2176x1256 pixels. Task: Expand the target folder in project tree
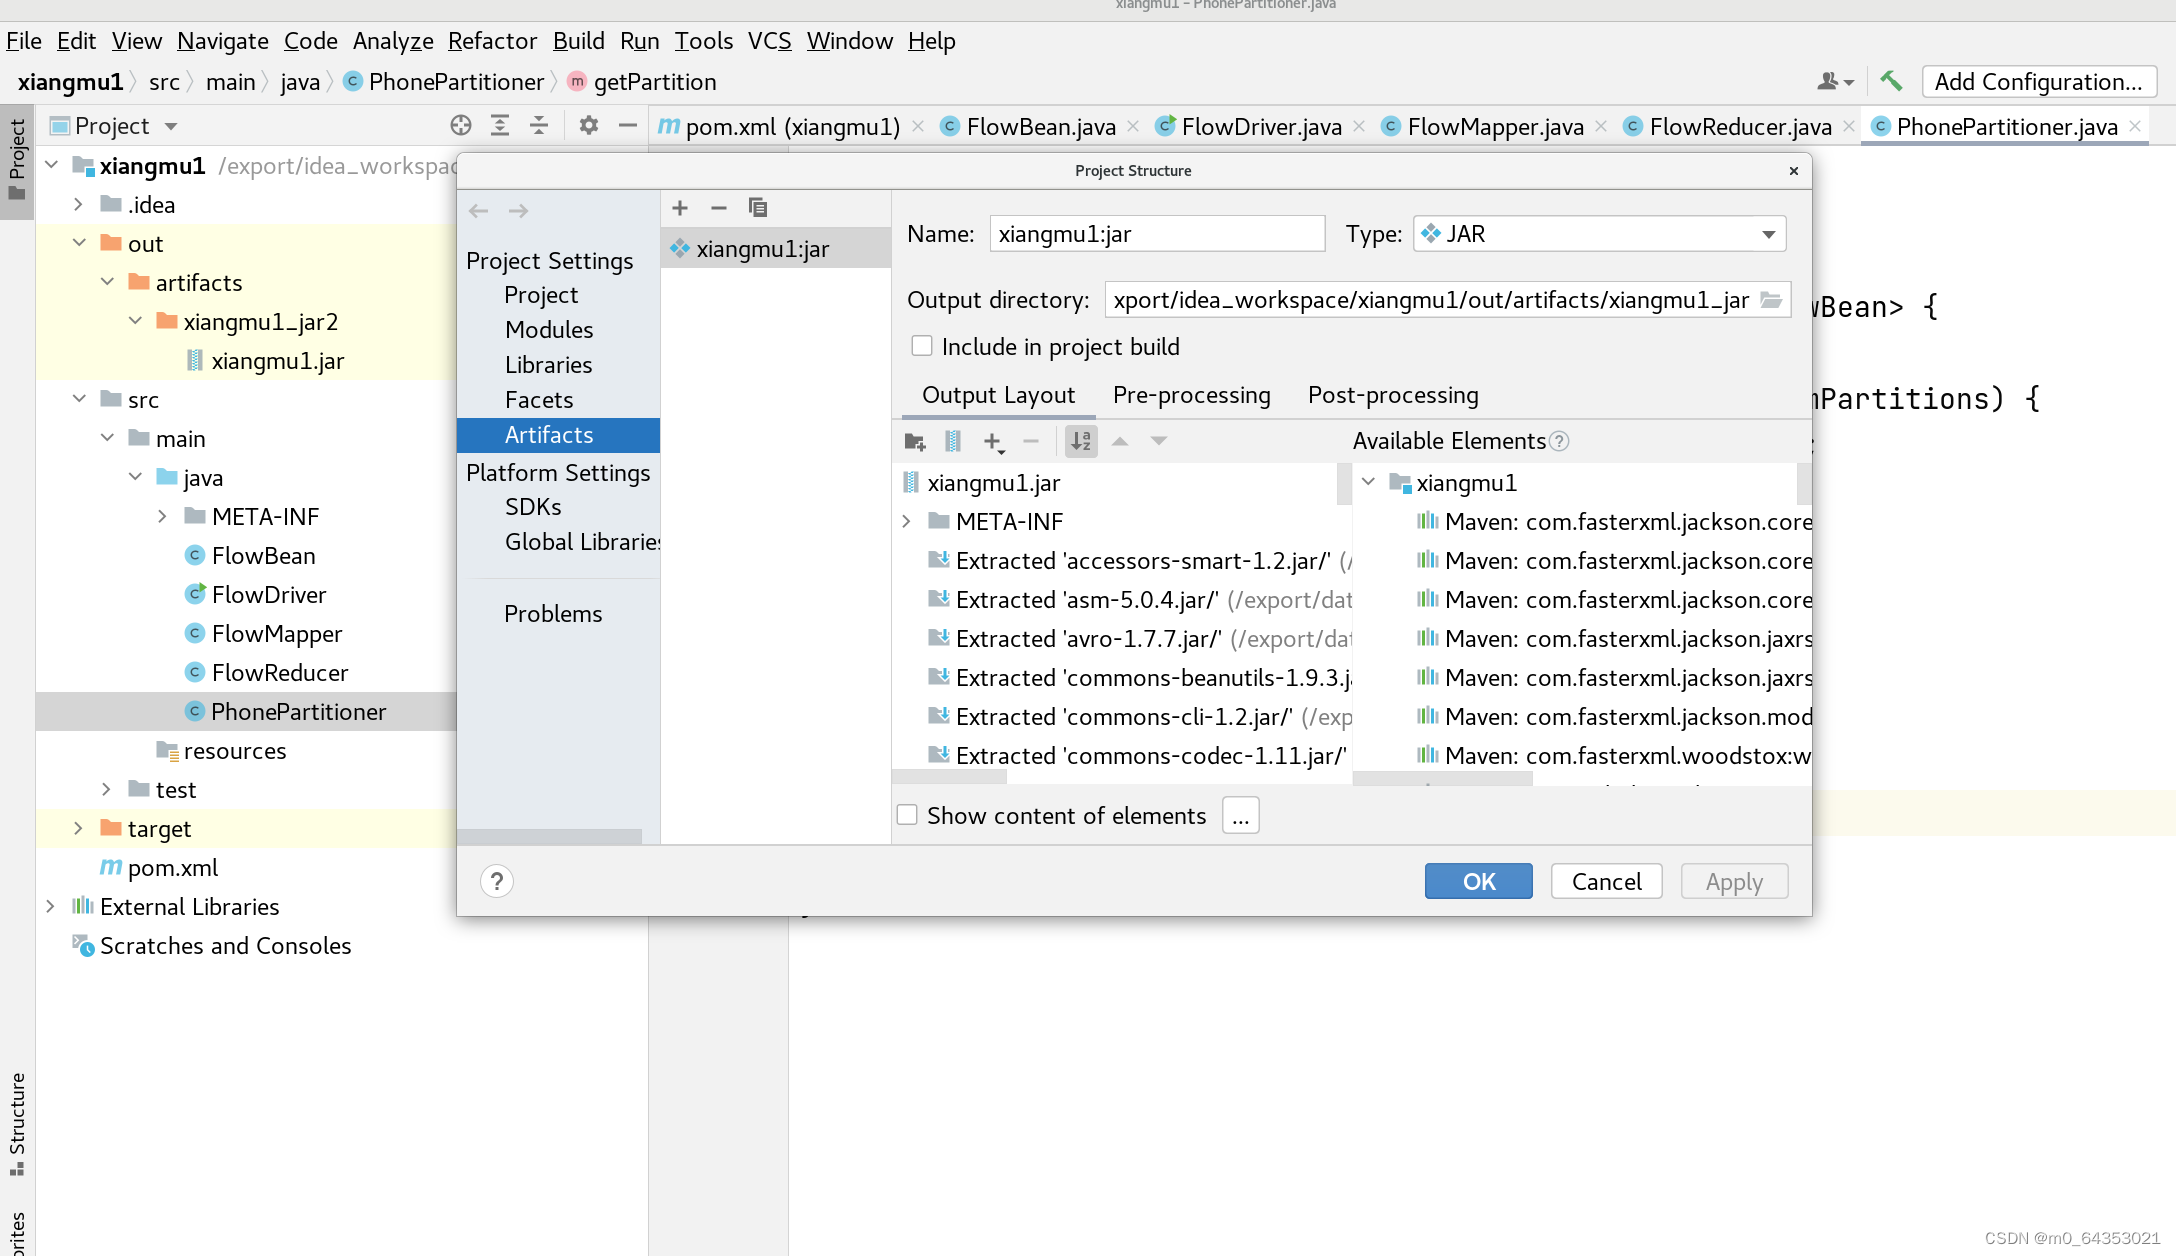tap(78, 828)
